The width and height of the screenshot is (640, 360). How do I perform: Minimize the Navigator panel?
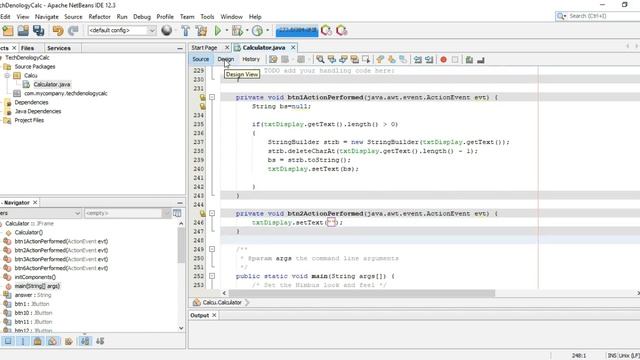tap(180, 203)
